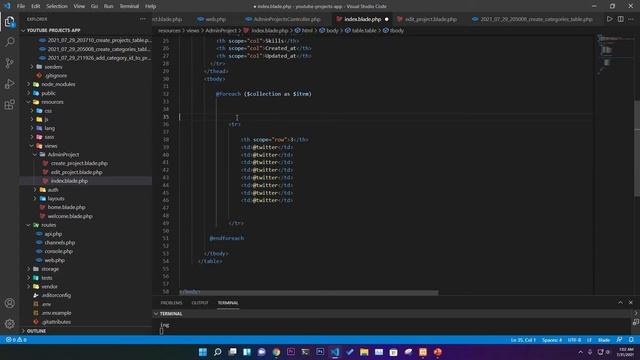This screenshot has width=640, height=360.
Task: Open channels.php in the routes folder
Action: tap(60, 242)
